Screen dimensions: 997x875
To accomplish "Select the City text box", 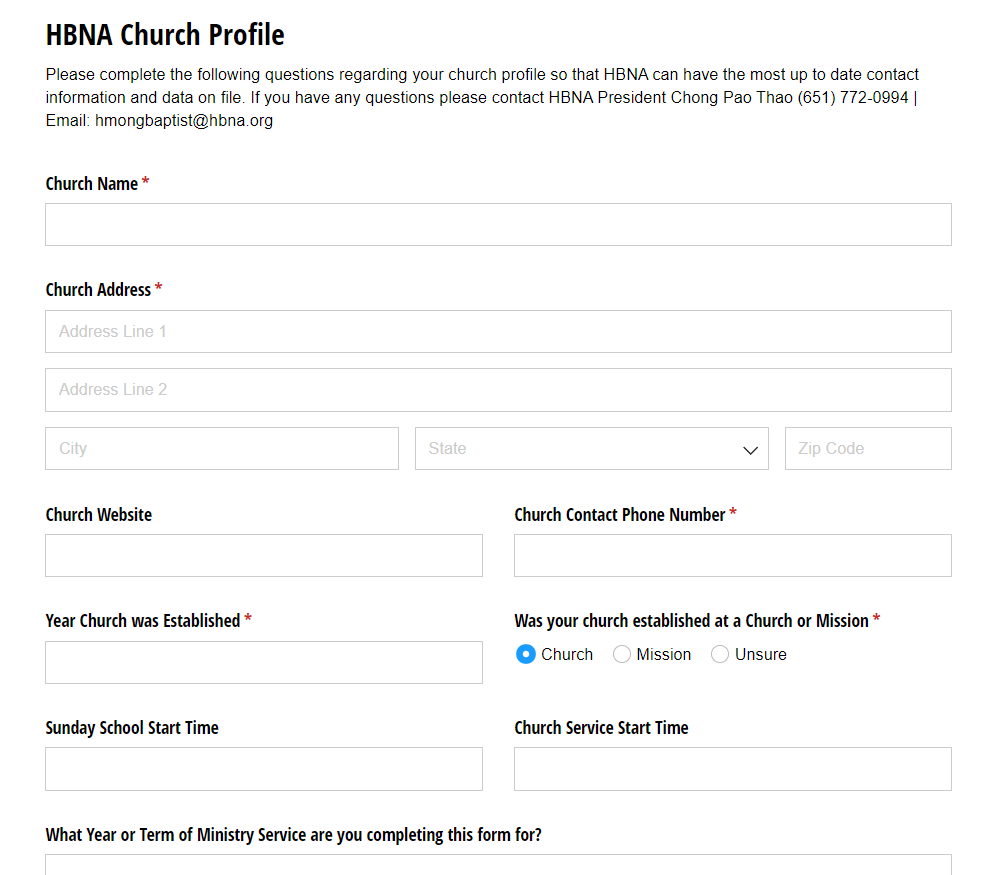I will coord(222,448).
